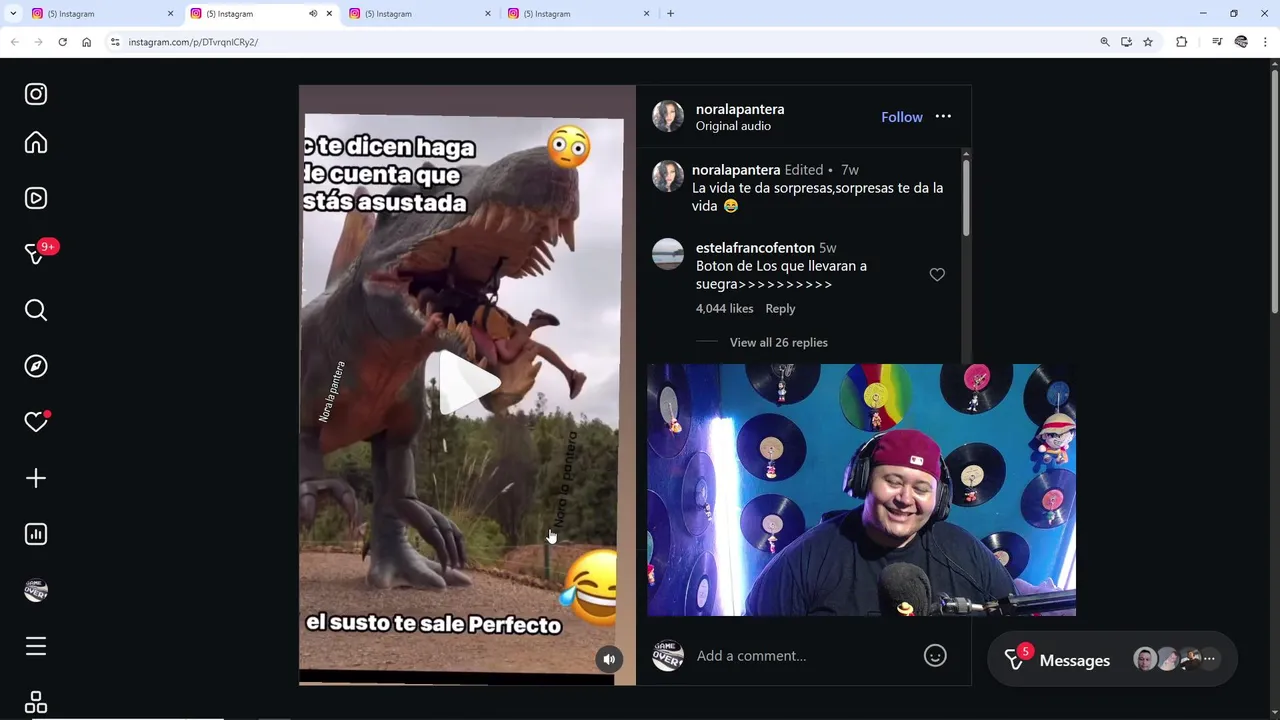View site information icon

click(115, 42)
